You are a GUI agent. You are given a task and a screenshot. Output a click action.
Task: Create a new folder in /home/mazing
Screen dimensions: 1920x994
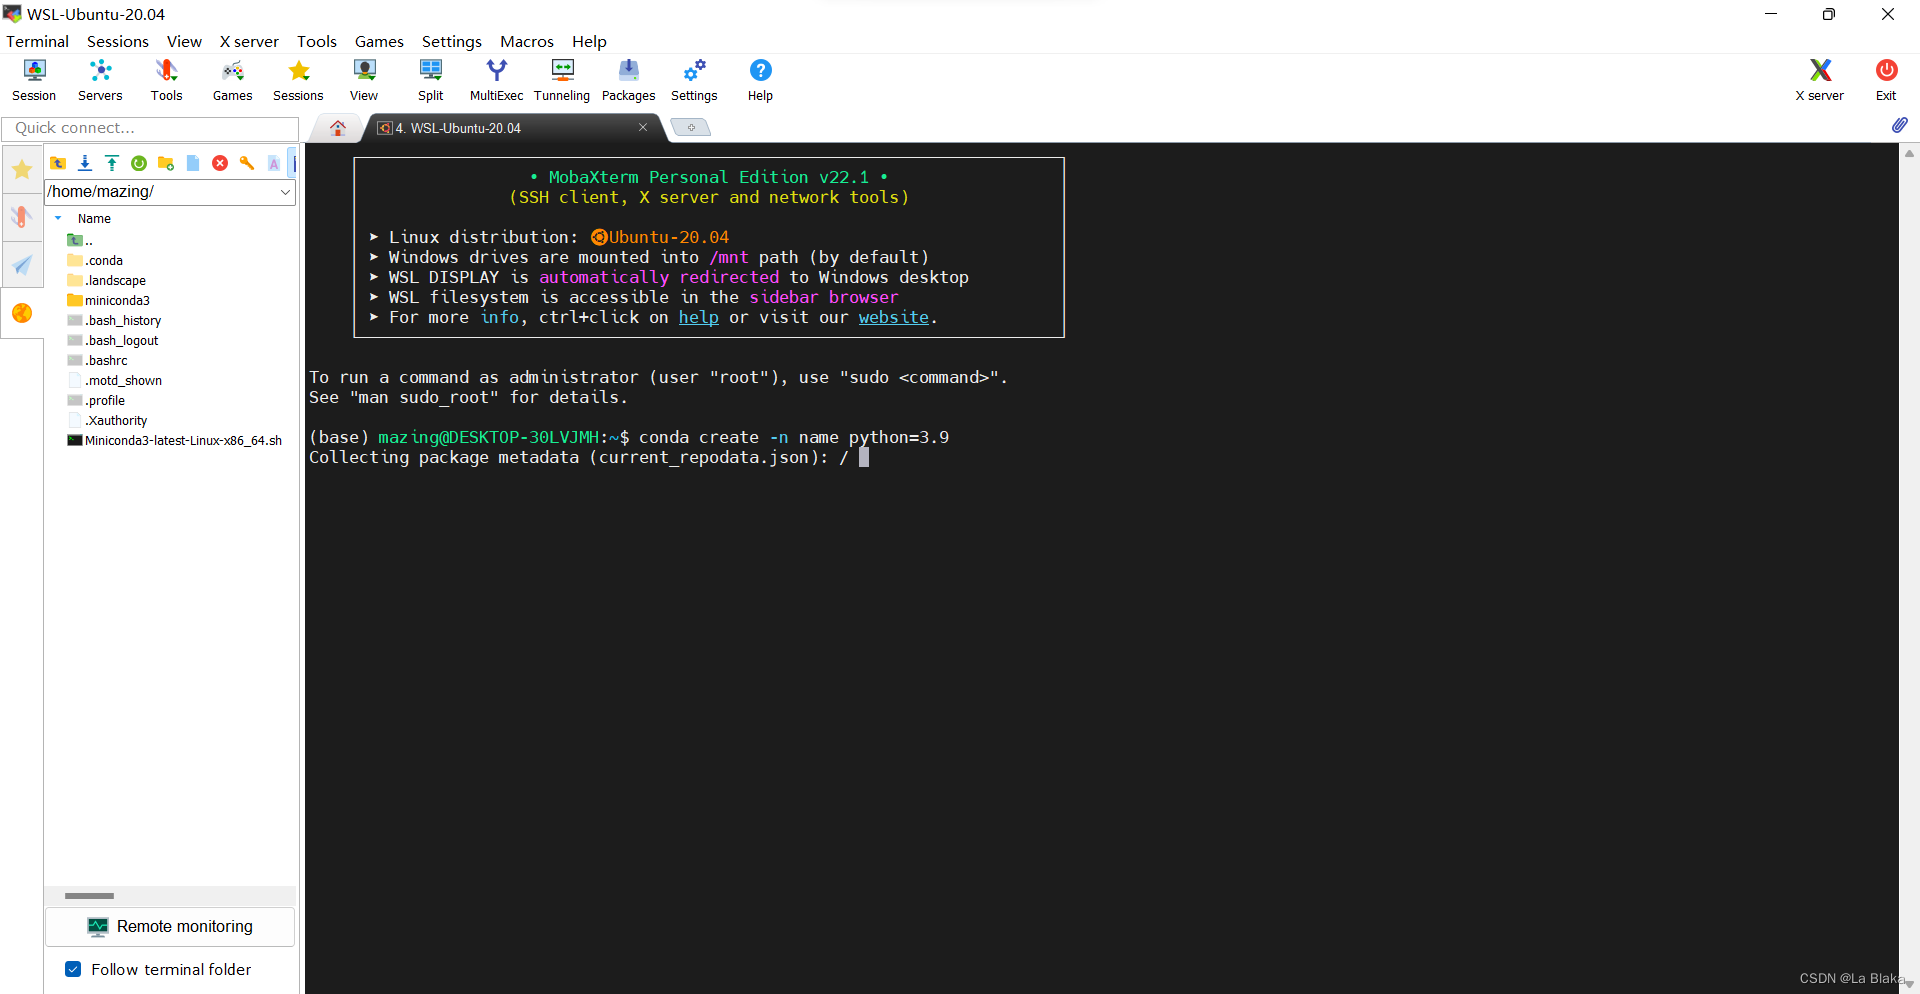pyautogui.click(x=165, y=163)
